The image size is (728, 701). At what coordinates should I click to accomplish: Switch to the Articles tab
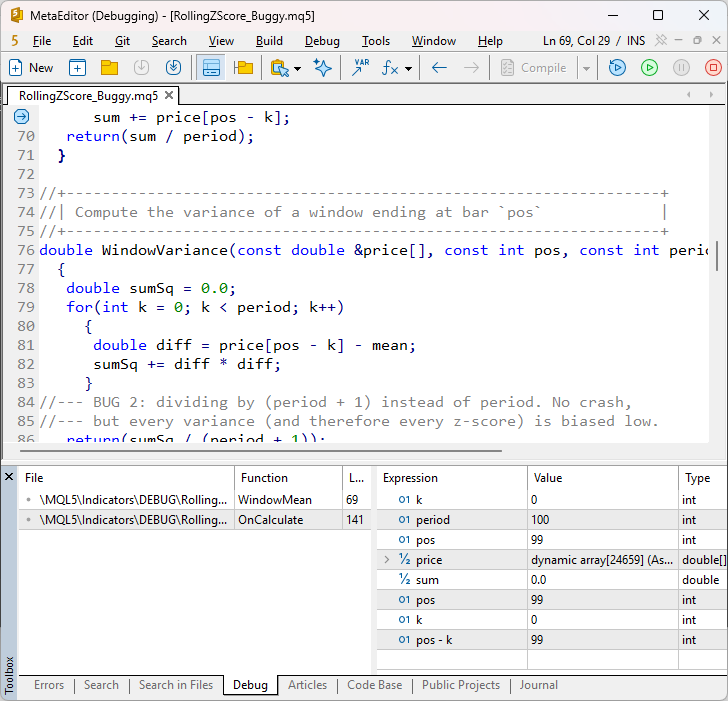tap(307, 685)
